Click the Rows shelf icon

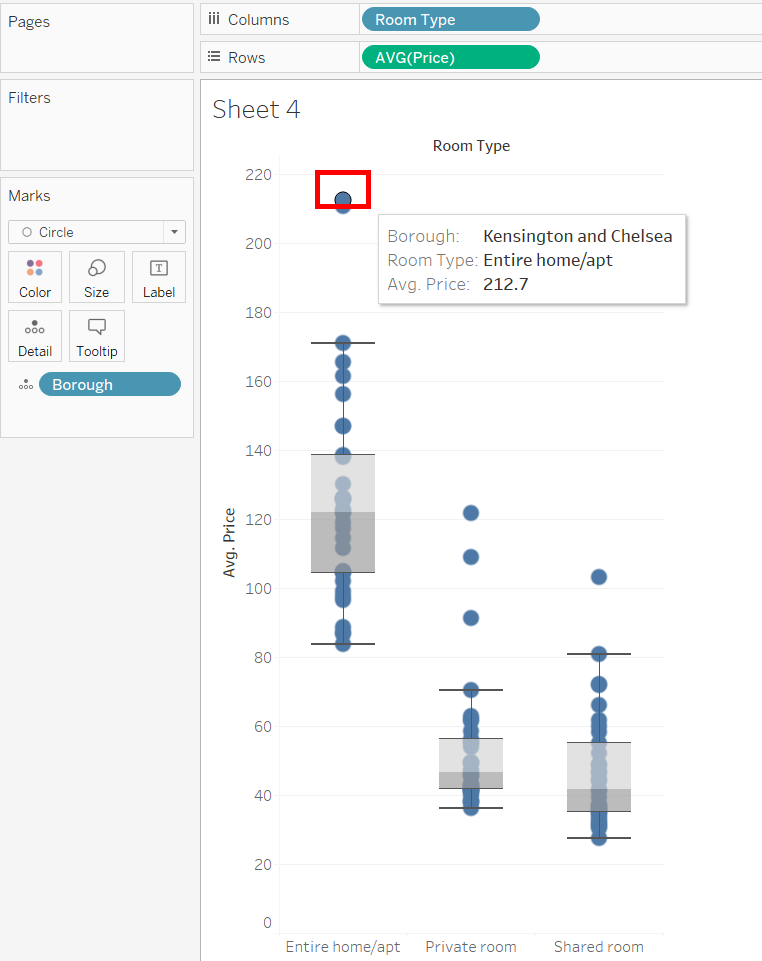(213, 57)
